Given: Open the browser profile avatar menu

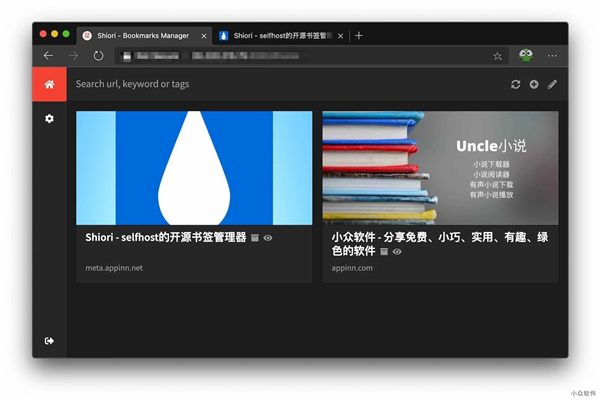Looking at the screenshot, I should (x=525, y=56).
